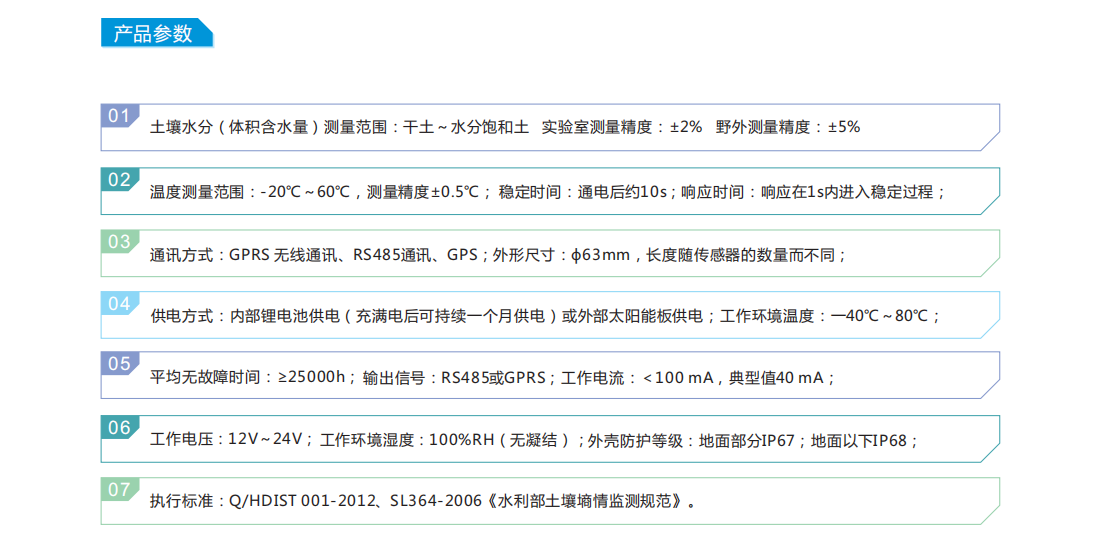1100x540 pixels.
Task: Select the 03 green number badge
Action: [119, 242]
